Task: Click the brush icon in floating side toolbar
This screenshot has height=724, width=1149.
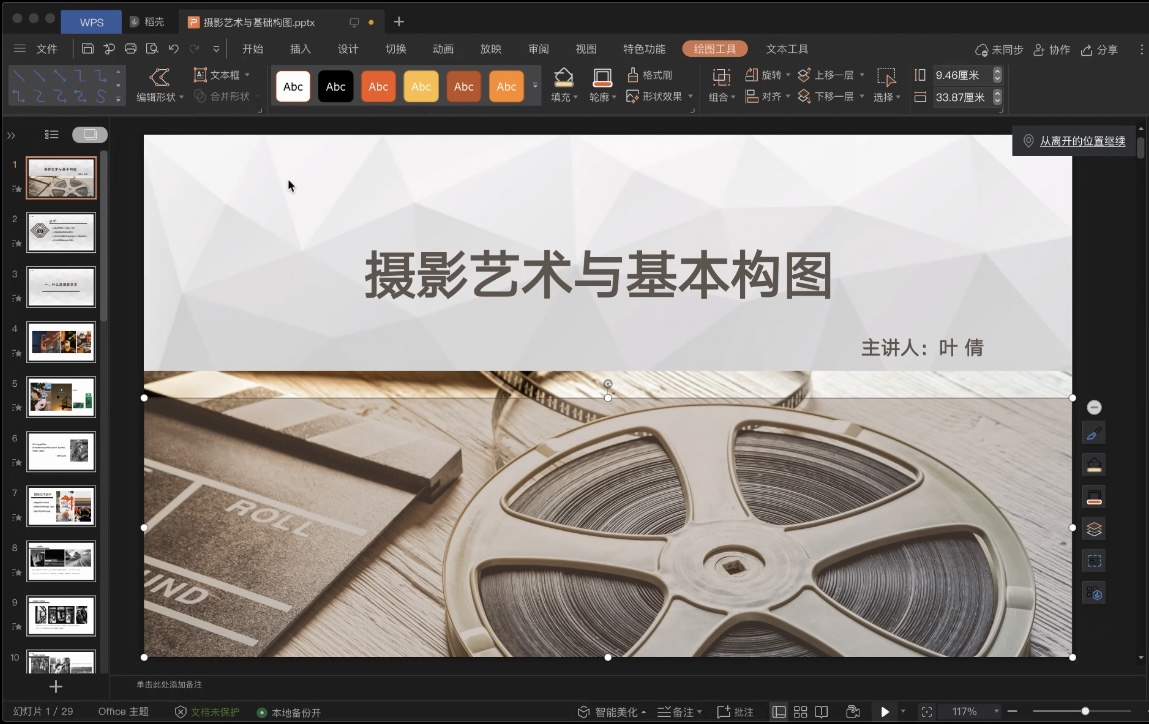Action: point(1094,433)
